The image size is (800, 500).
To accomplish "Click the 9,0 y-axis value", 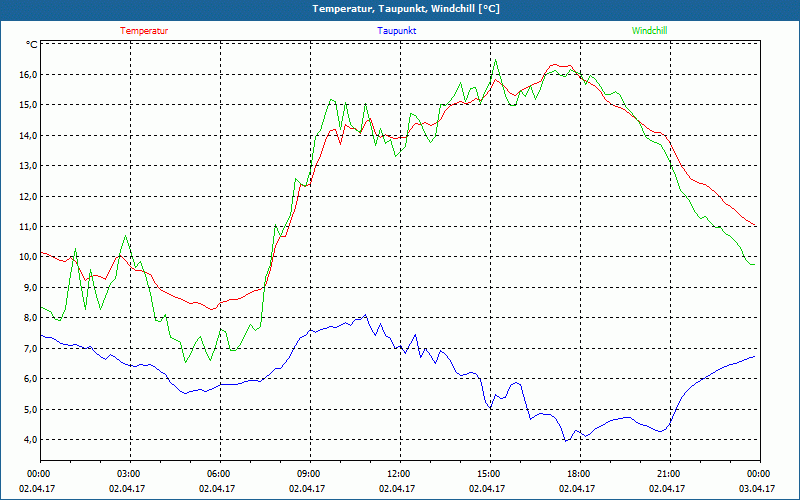I will (31, 287).
